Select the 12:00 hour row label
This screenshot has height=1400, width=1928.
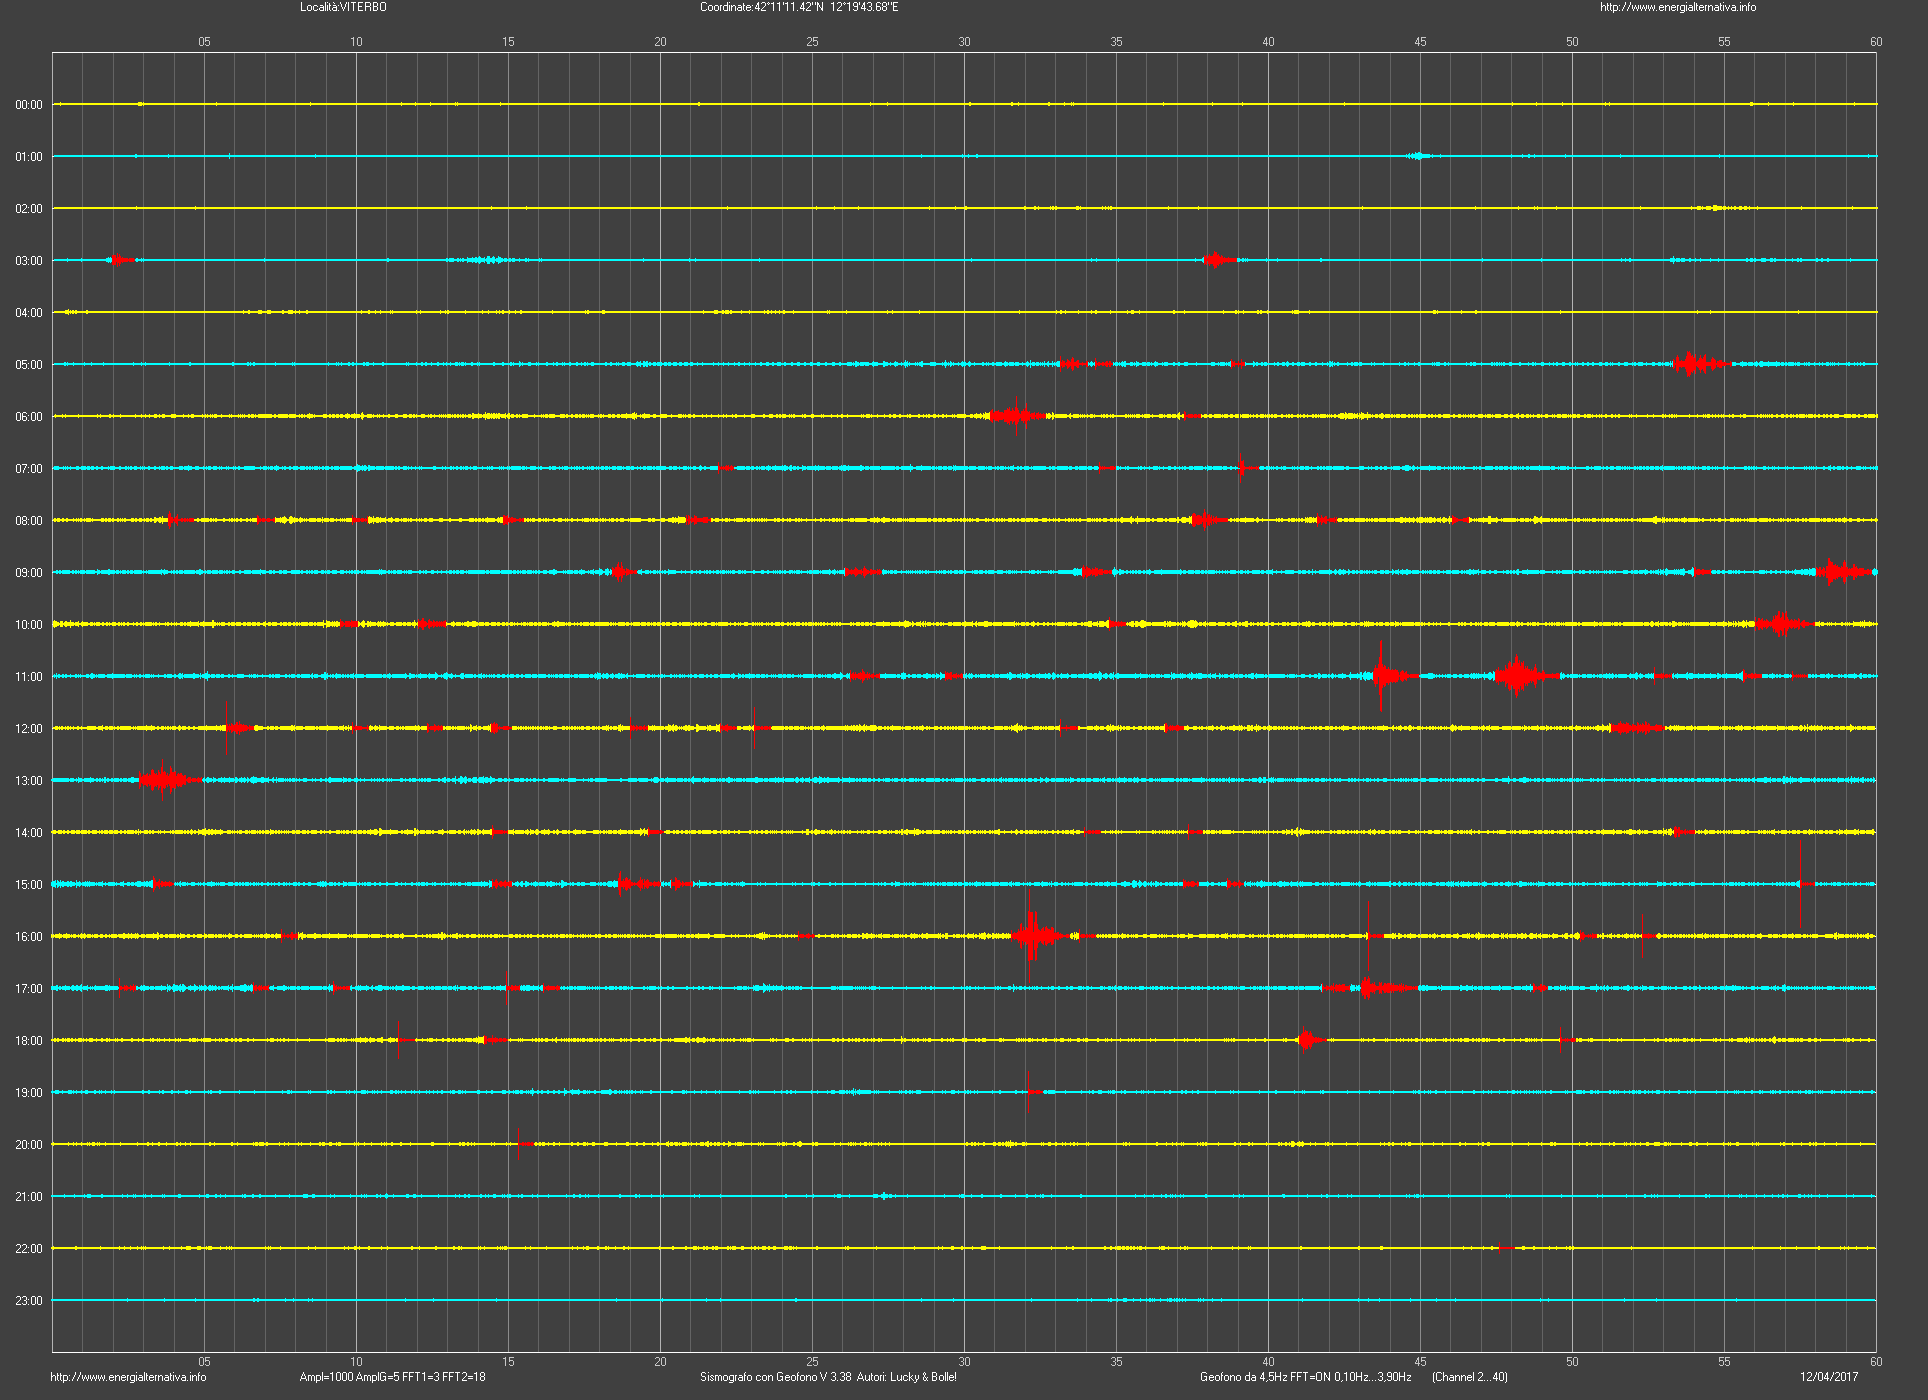(29, 729)
